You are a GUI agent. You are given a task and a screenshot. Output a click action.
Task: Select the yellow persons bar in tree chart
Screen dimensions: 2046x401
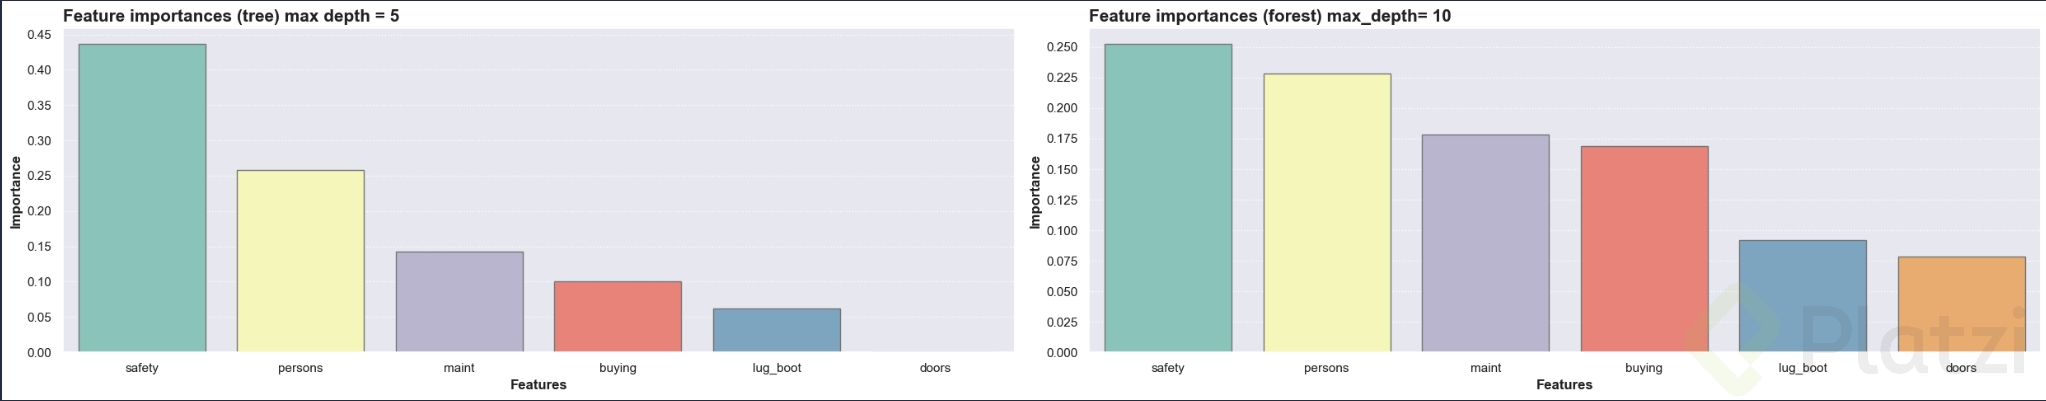coord(300,261)
